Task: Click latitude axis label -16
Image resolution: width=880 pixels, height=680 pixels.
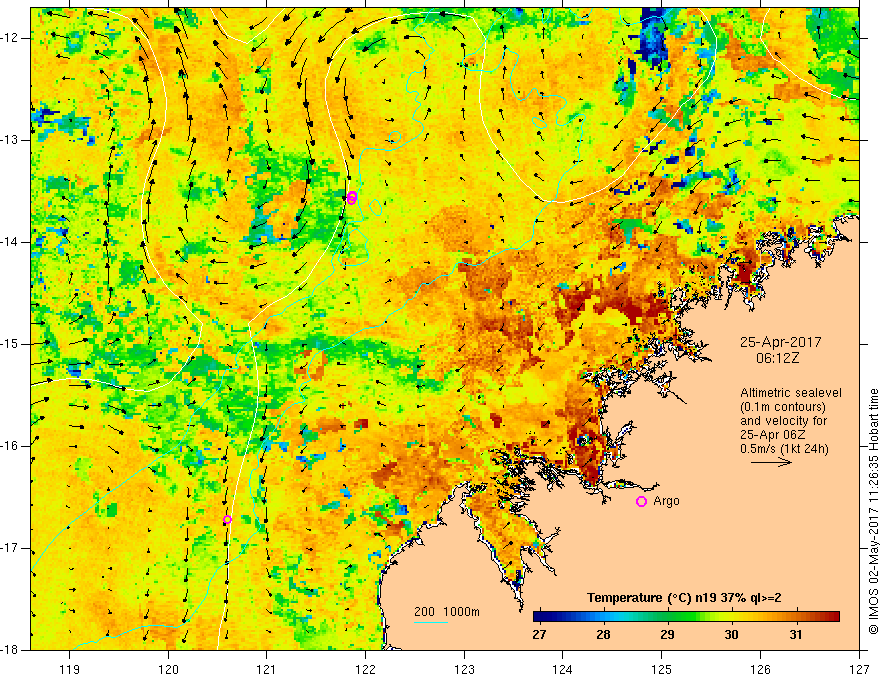Action: pyautogui.click(x=11, y=446)
